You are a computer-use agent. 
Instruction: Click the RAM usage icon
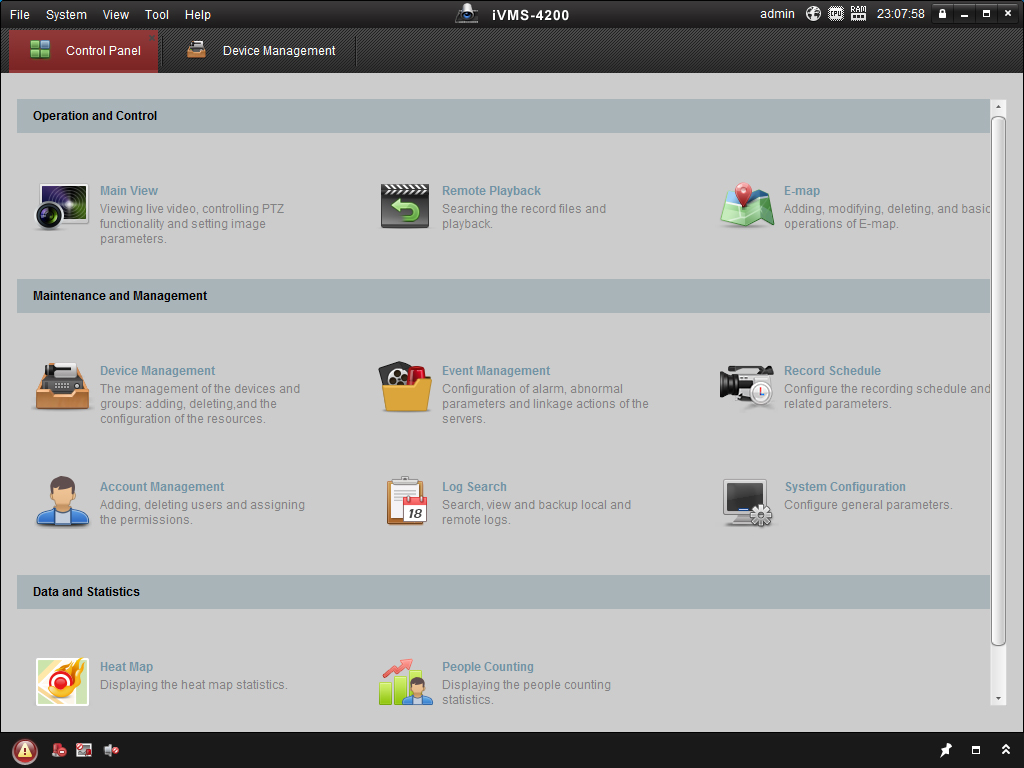(x=858, y=14)
